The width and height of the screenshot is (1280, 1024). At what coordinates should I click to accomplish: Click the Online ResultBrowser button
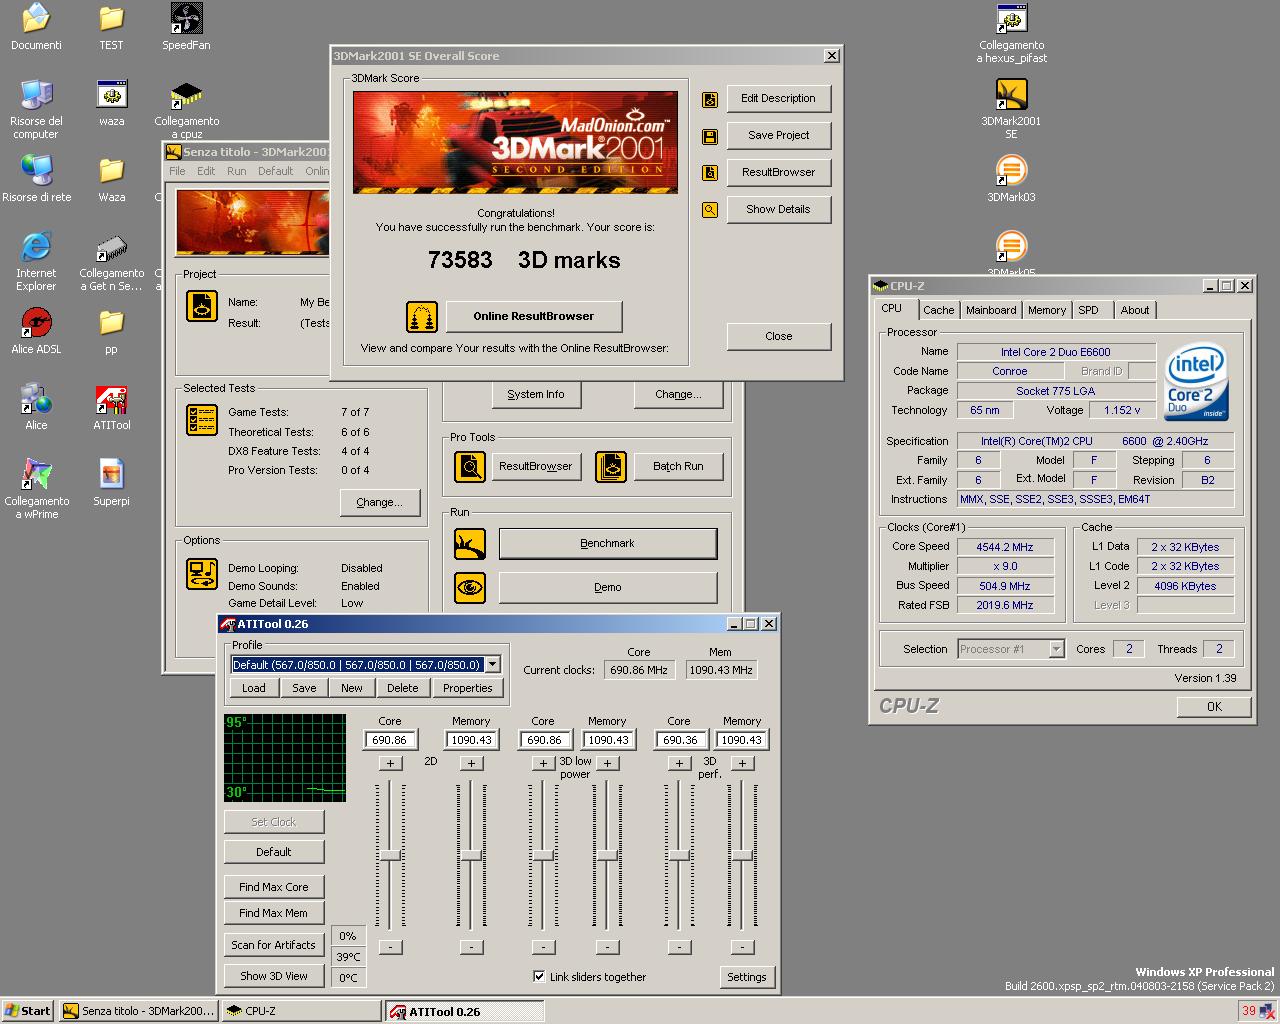pos(534,316)
